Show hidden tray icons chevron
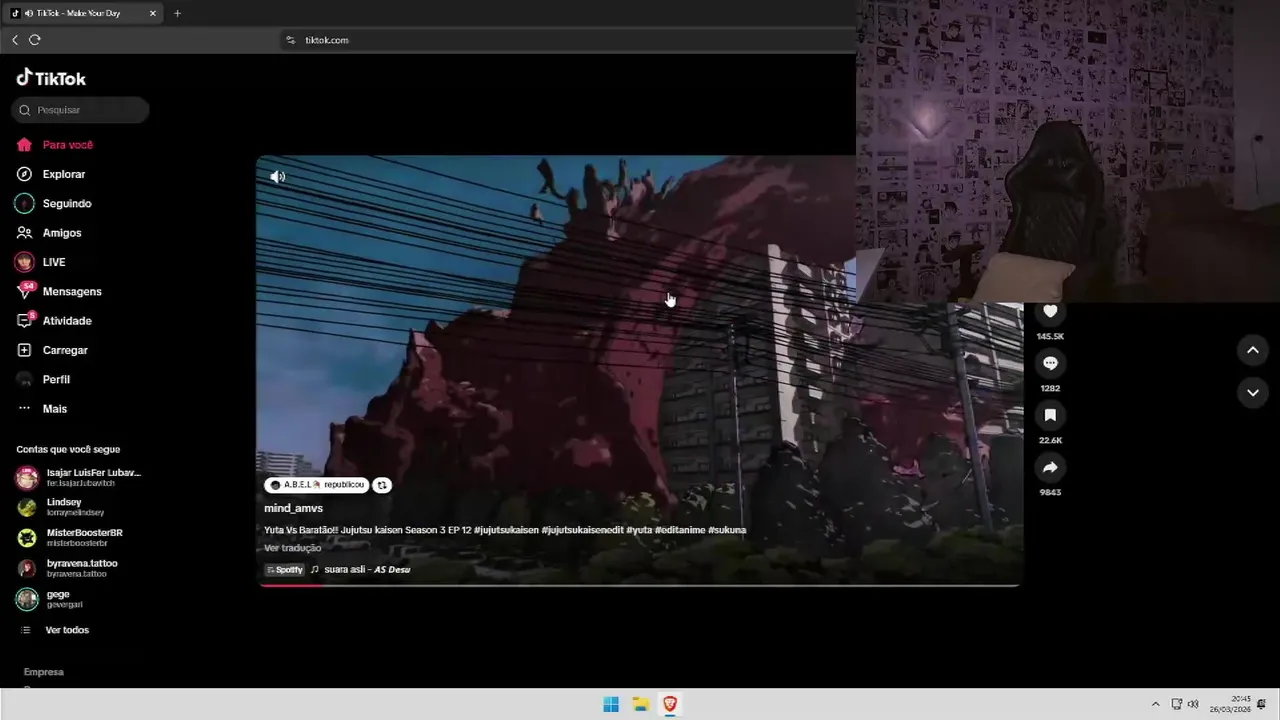The width and height of the screenshot is (1280, 720). pyautogui.click(x=1156, y=704)
